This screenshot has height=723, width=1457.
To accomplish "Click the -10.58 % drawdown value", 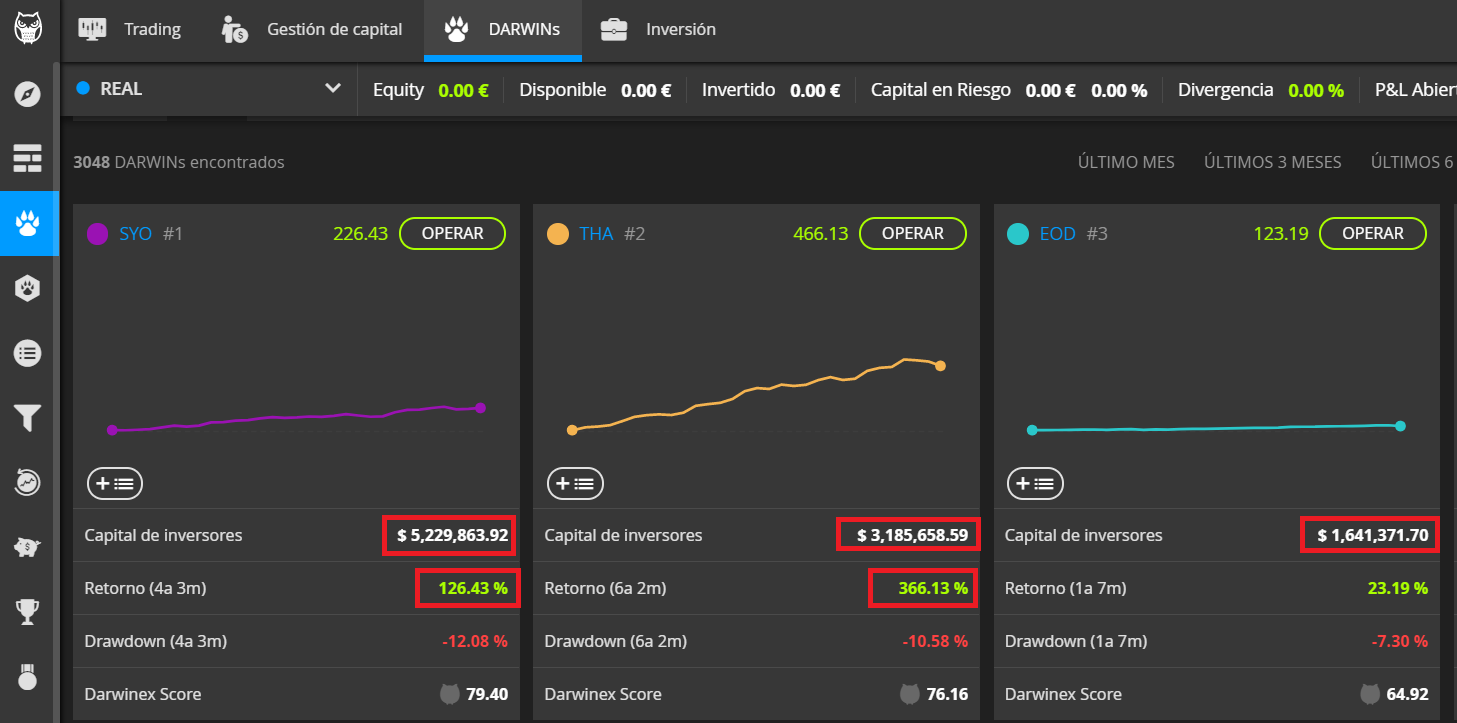I will click(x=933, y=641).
